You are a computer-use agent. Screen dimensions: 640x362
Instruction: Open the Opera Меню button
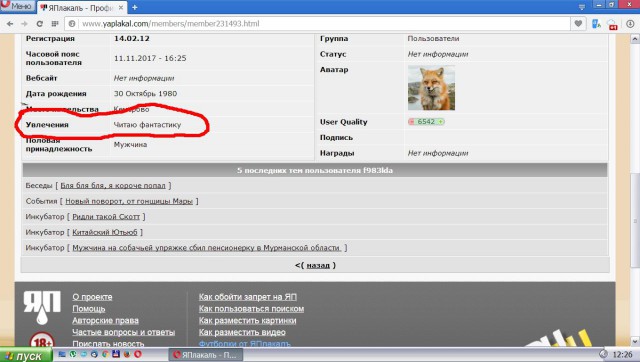point(17,6)
